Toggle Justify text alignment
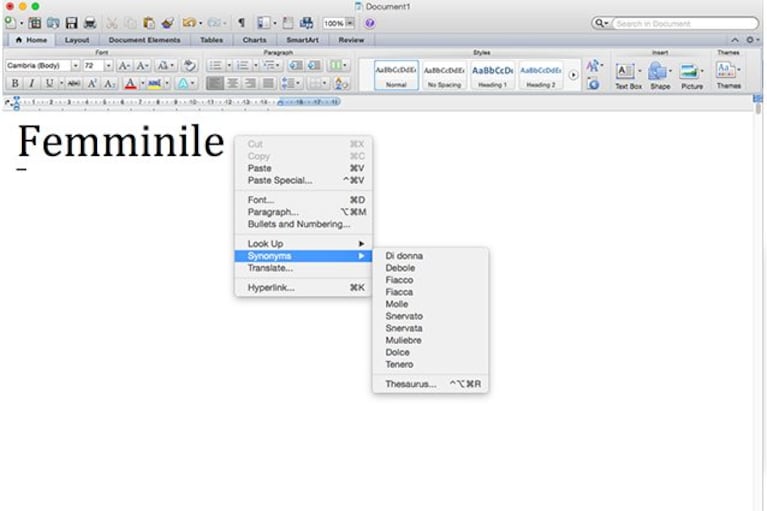Image resolution: width=767 pixels, height=511 pixels. tap(268, 84)
